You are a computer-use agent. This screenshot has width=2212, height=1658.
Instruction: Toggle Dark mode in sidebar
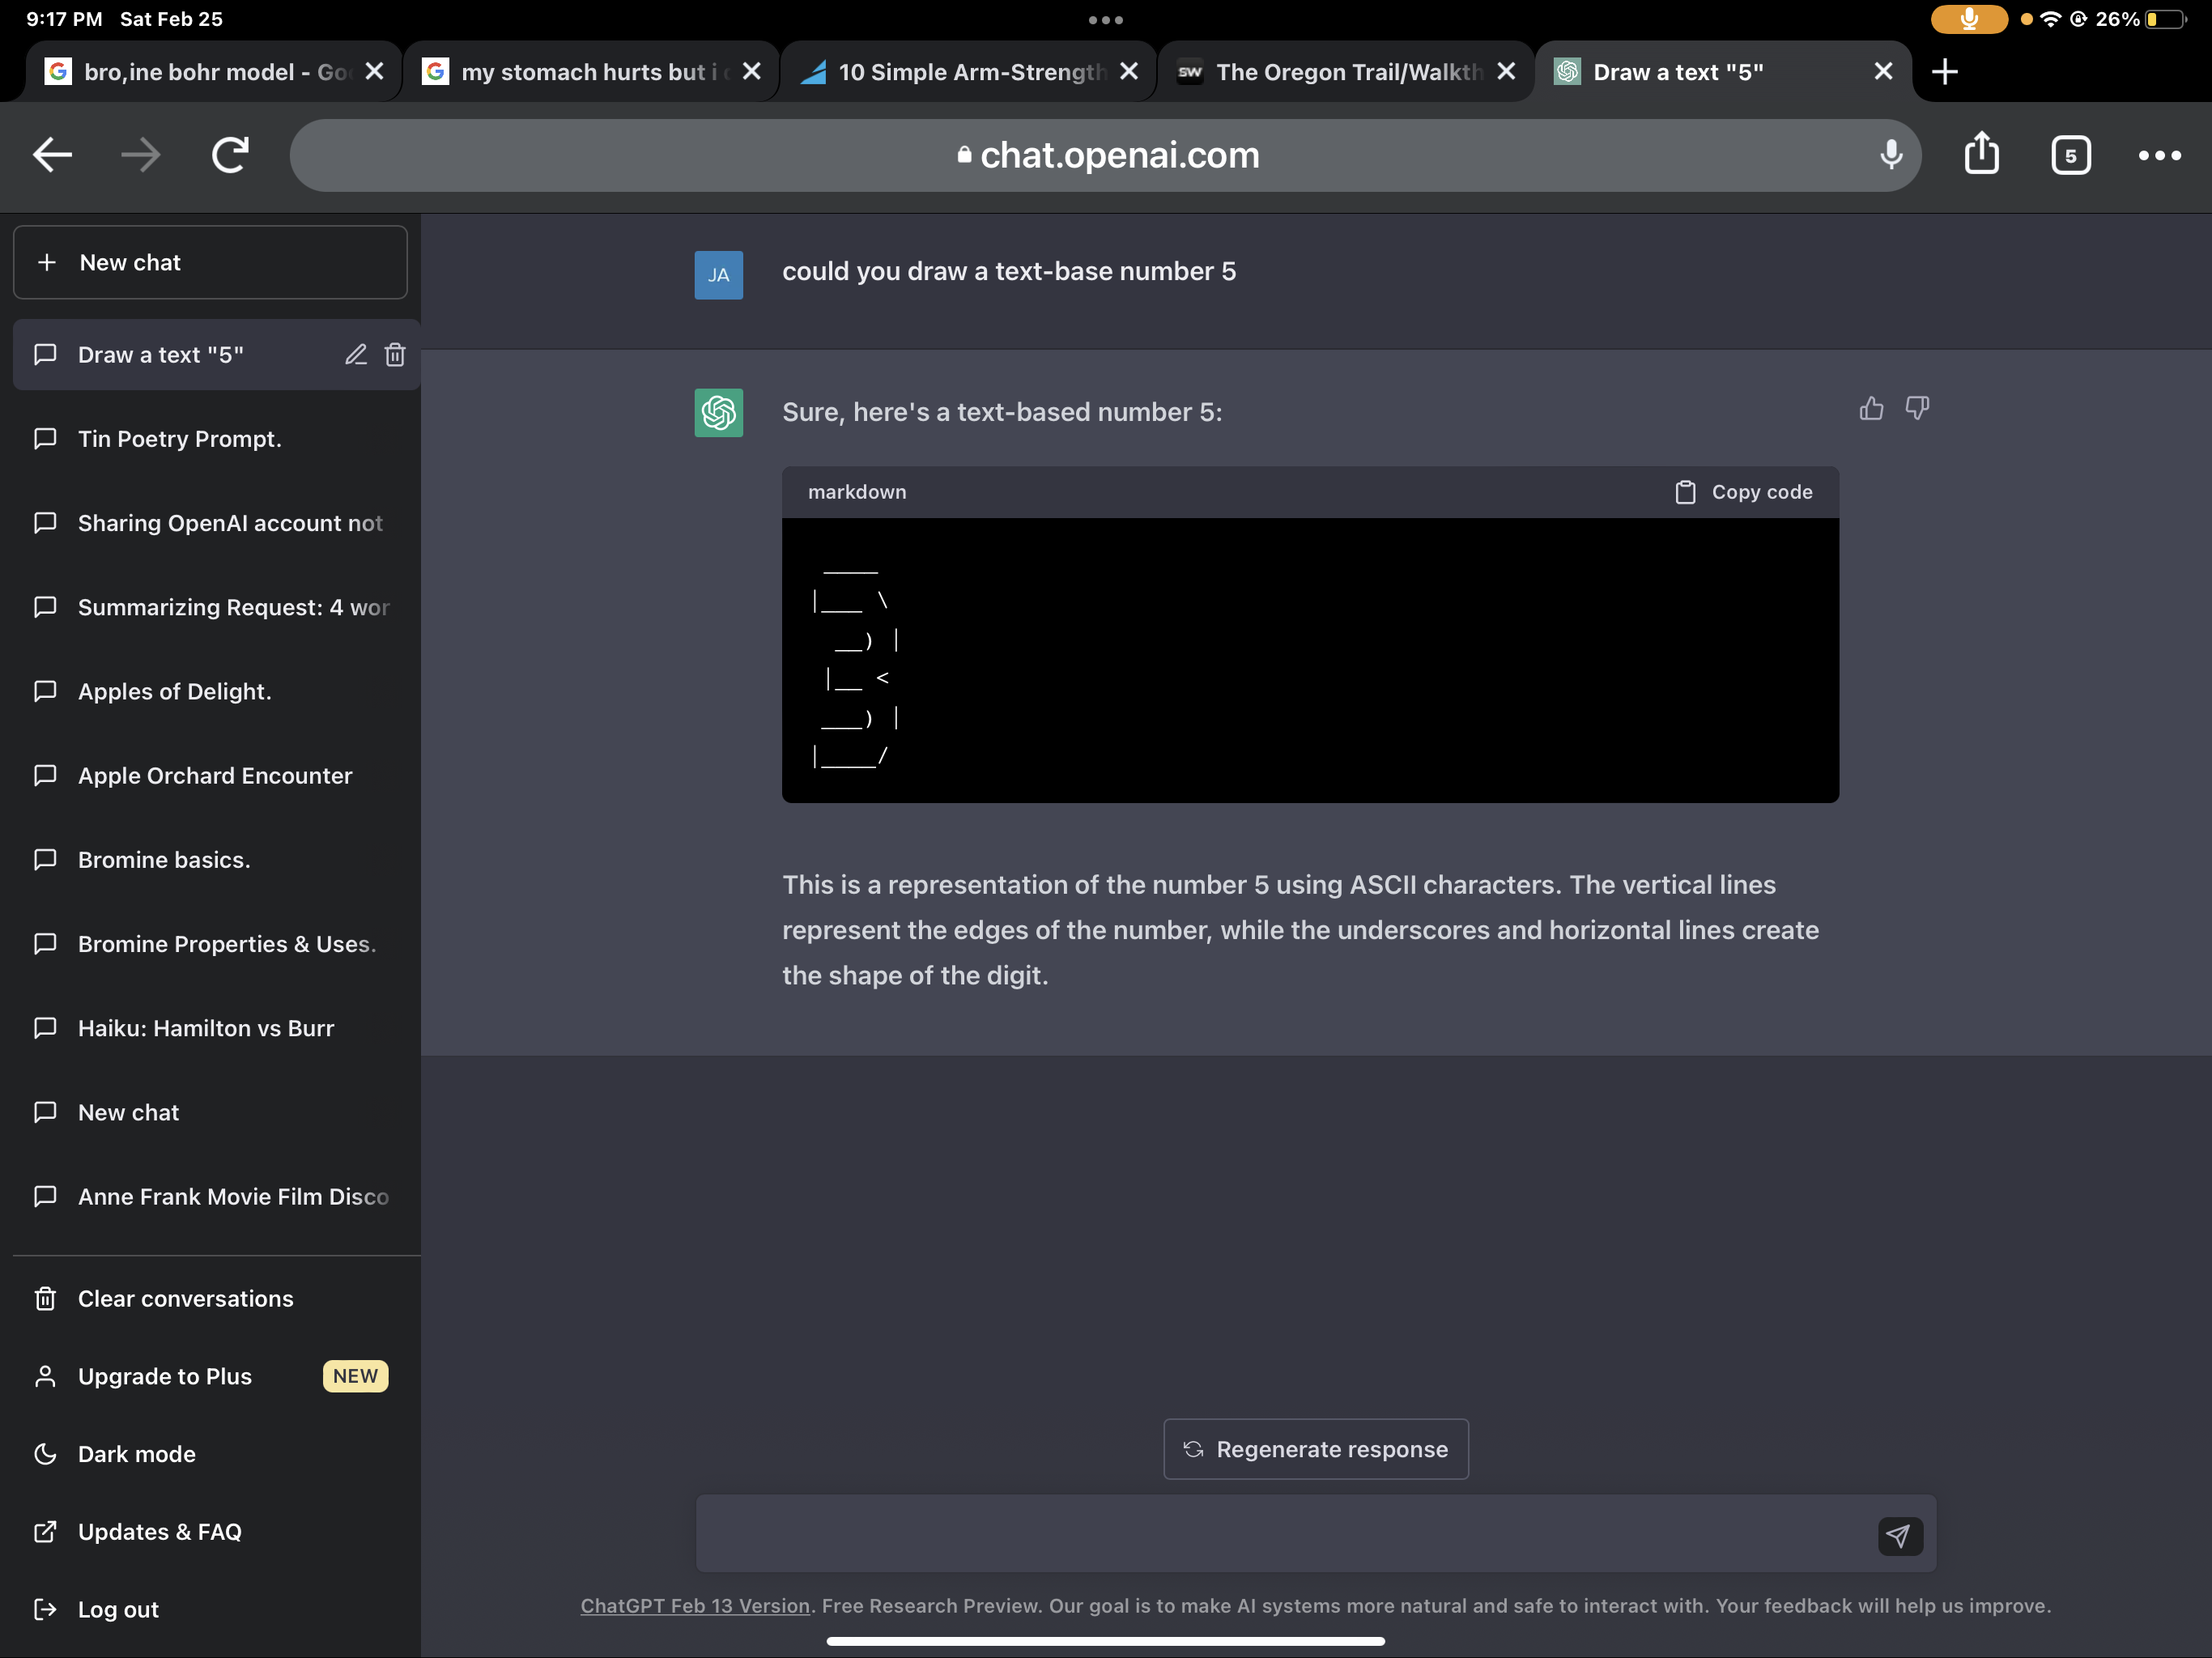pyautogui.click(x=137, y=1454)
